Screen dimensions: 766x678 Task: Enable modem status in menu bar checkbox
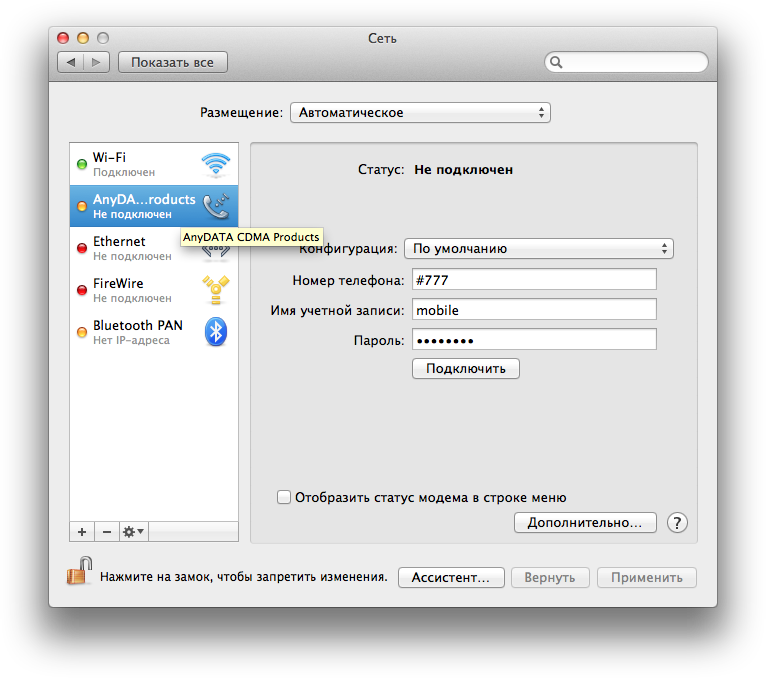click(283, 497)
